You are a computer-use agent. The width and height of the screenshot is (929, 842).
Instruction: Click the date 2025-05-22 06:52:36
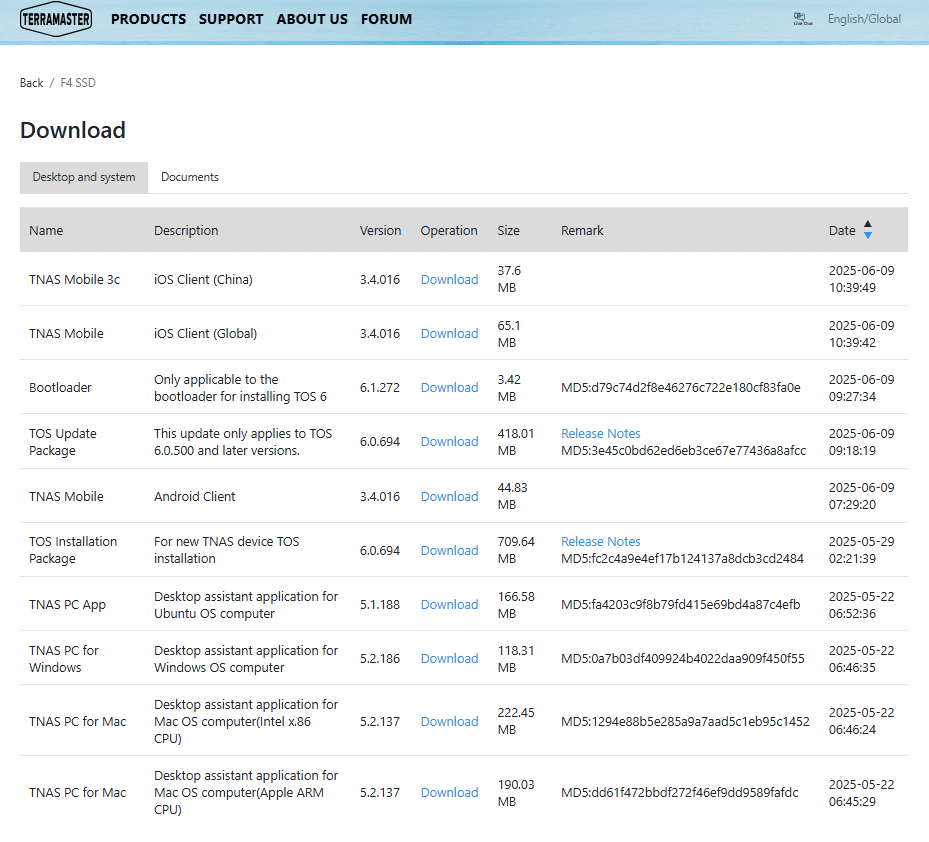(x=861, y=605)
